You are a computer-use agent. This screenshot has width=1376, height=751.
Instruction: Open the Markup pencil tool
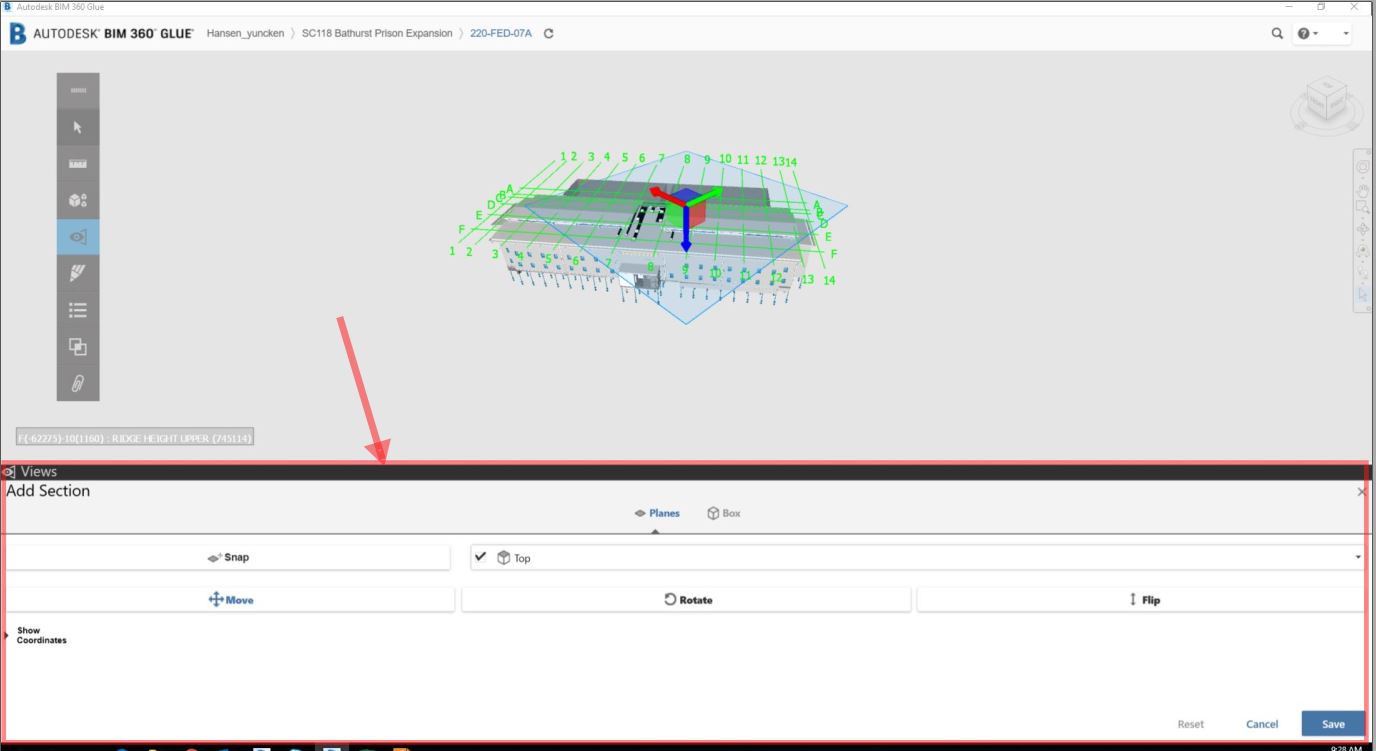pos(77,273)
